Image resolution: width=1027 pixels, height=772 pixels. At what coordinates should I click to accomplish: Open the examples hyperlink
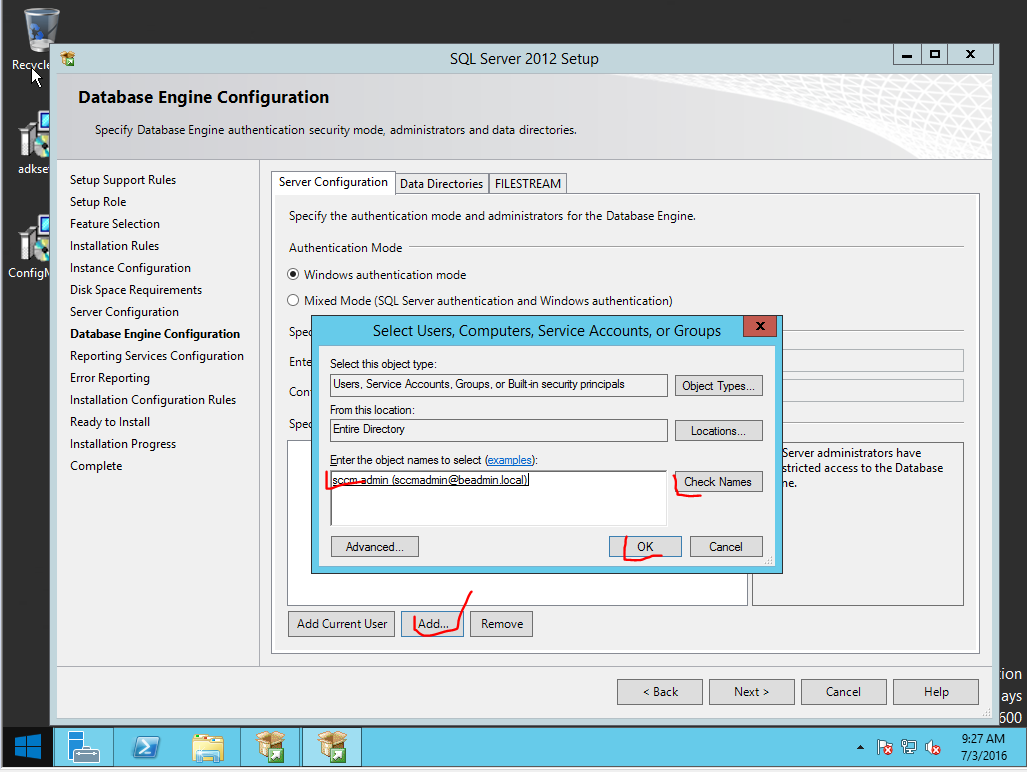pos(510,460)
